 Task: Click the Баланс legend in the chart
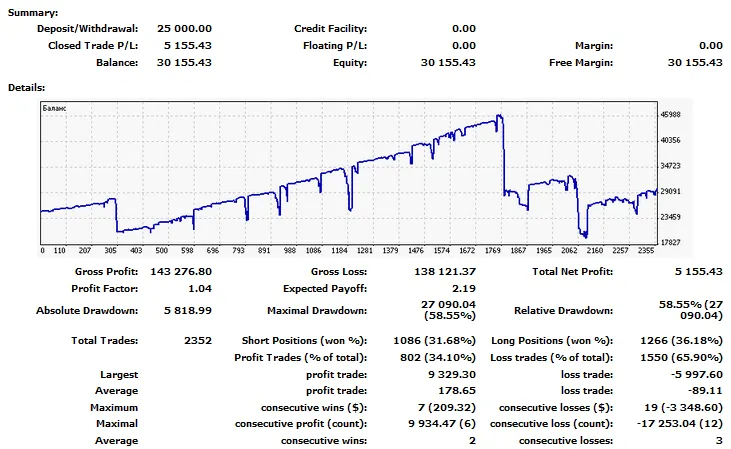click(56, 108)
